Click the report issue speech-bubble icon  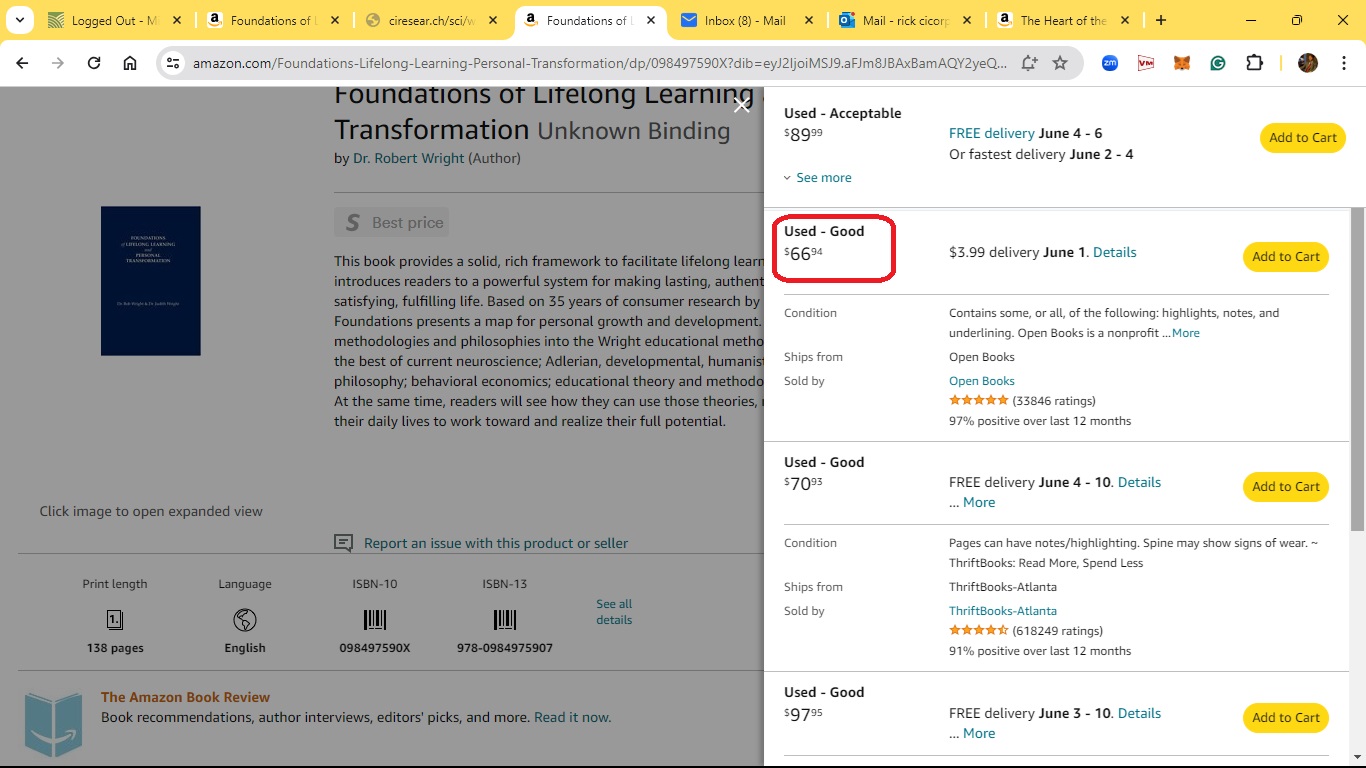(x=343, y=543)
